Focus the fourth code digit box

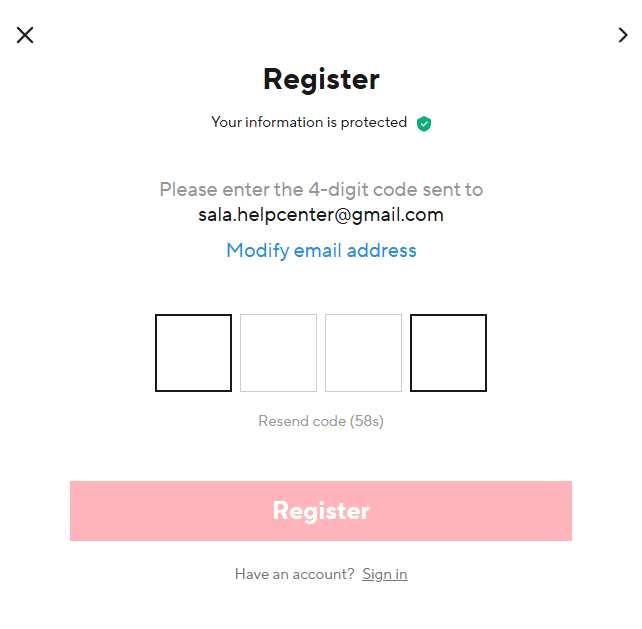point(448,353)
